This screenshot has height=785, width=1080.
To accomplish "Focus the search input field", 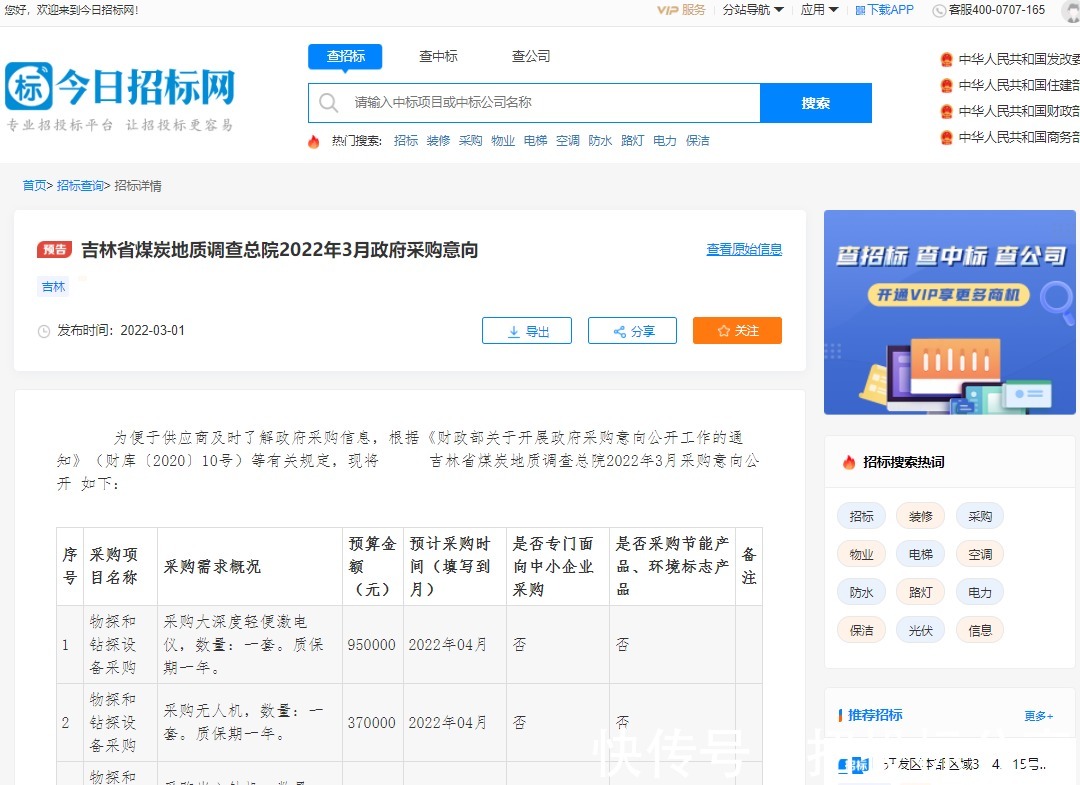I will [x=534, y=103].
